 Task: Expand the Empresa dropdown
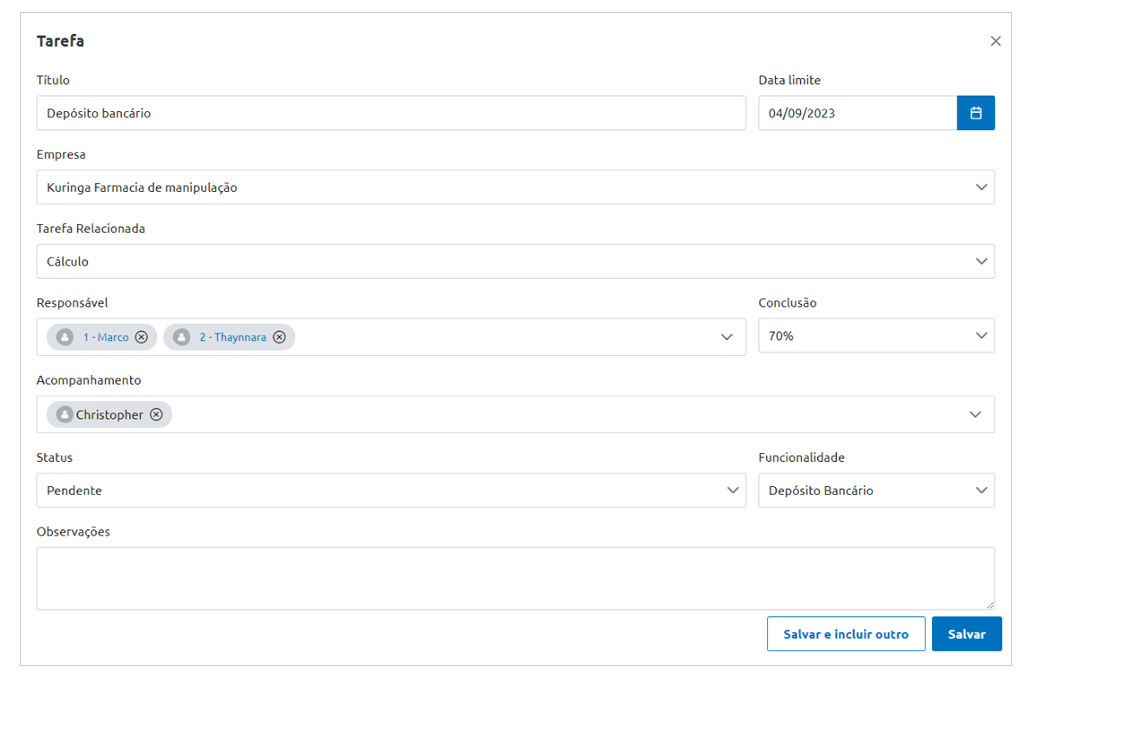981,187
